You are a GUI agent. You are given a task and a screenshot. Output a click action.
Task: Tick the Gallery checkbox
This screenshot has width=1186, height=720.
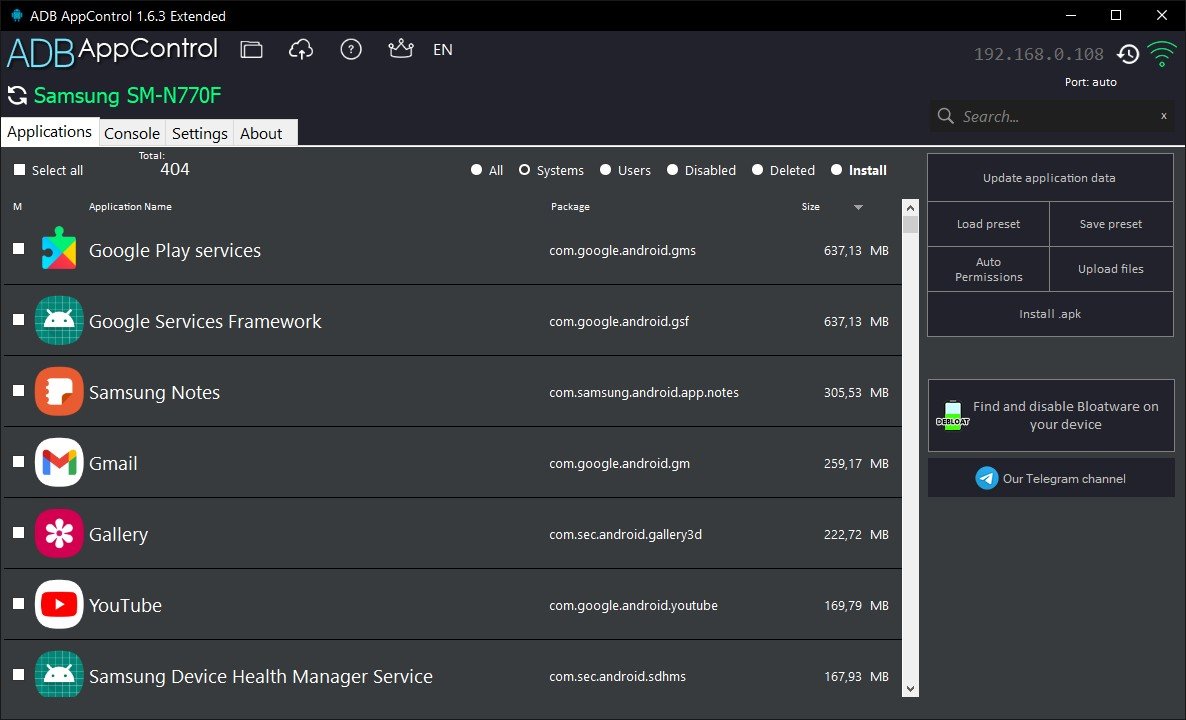19,533
